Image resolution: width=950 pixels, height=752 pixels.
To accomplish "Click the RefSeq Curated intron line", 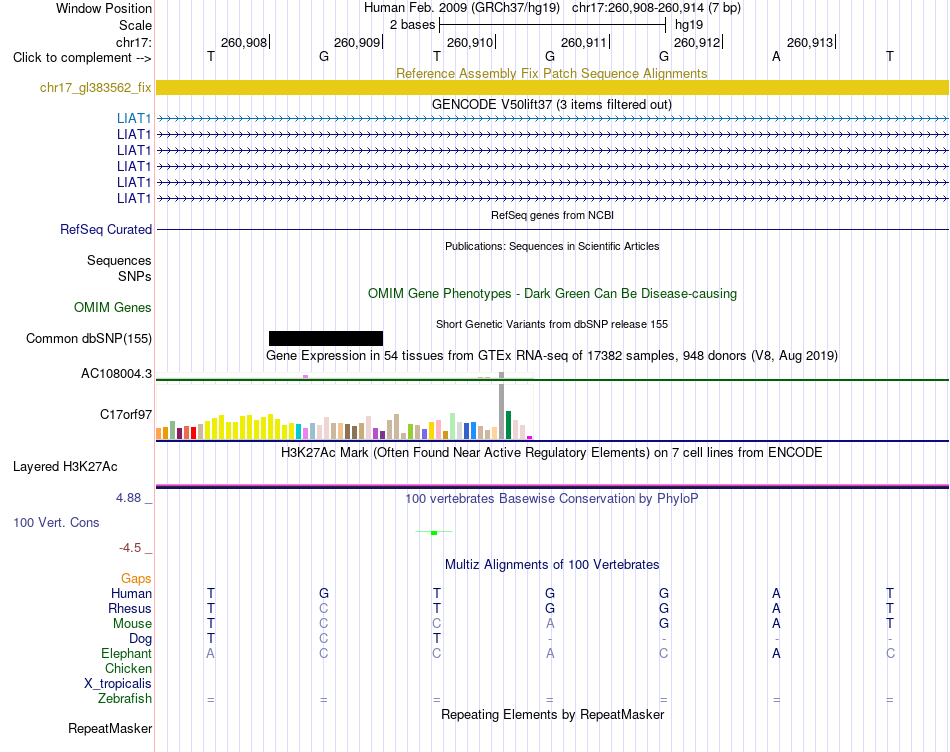I will click(x=552, y=230).
